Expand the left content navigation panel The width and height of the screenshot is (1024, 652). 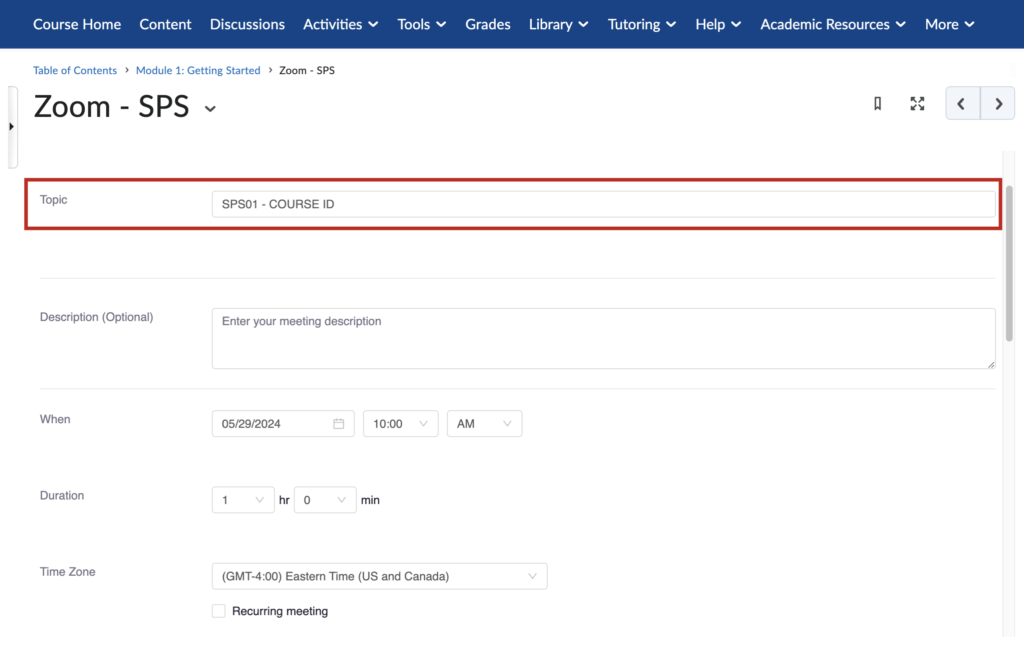click(11, 127)
